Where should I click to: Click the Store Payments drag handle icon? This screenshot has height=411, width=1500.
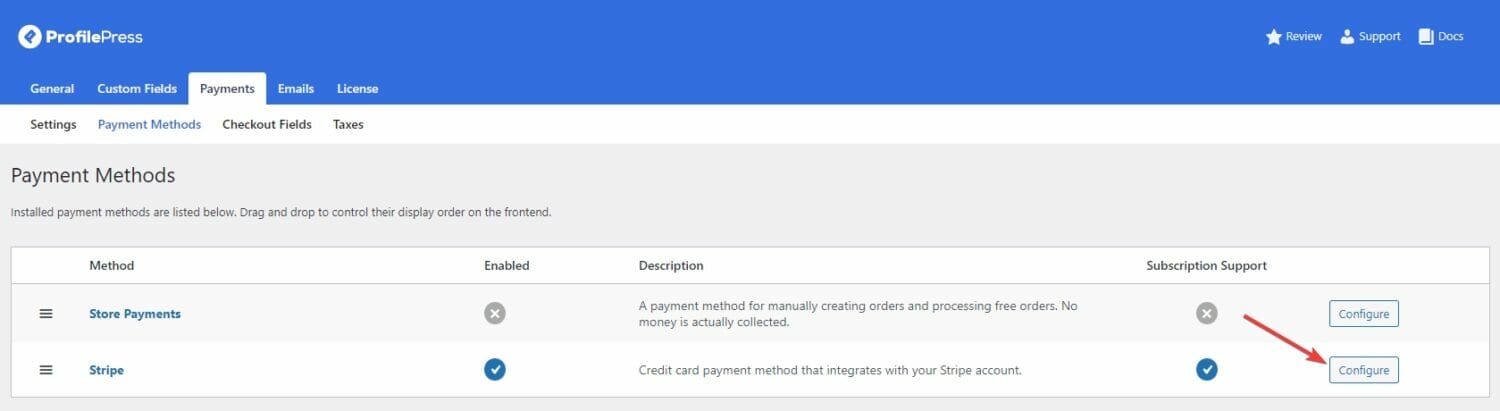pos(46,314)
